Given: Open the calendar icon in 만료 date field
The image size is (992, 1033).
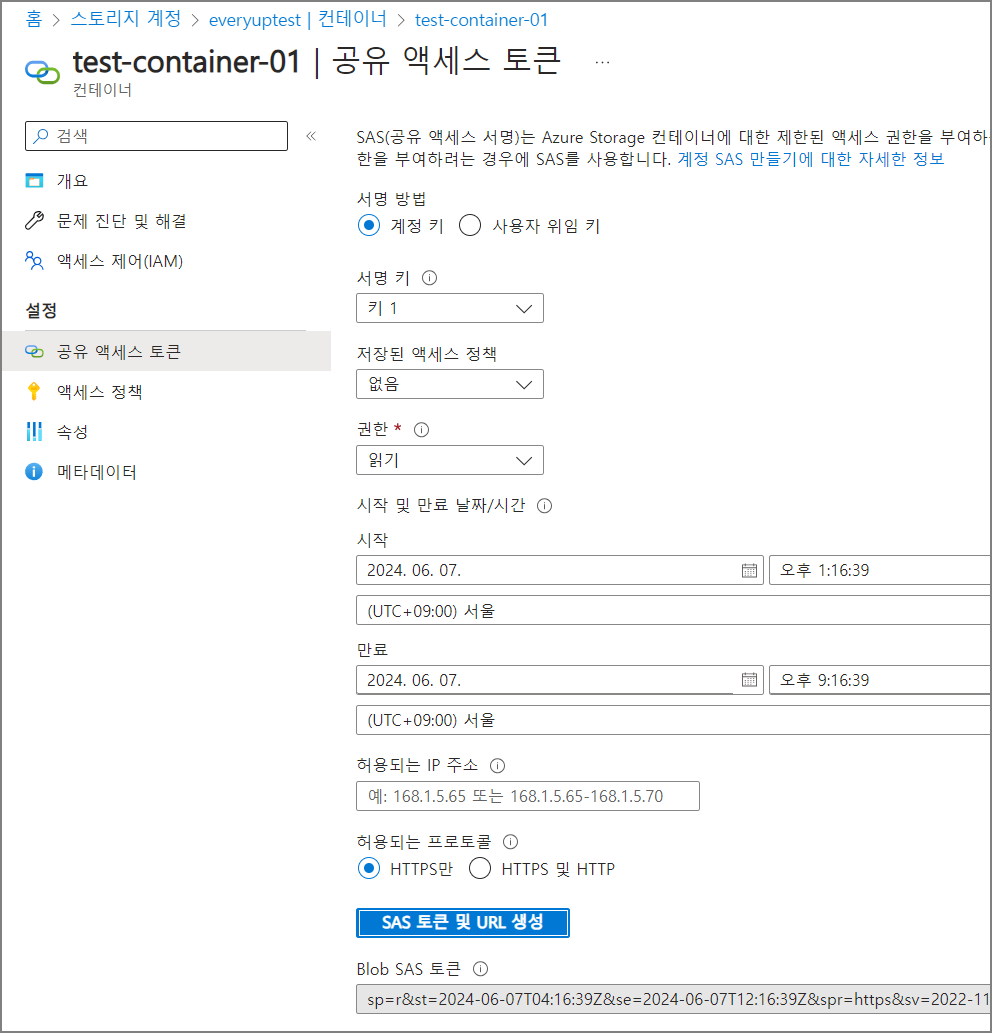Looking at the screenshot, I should [750, 680].
